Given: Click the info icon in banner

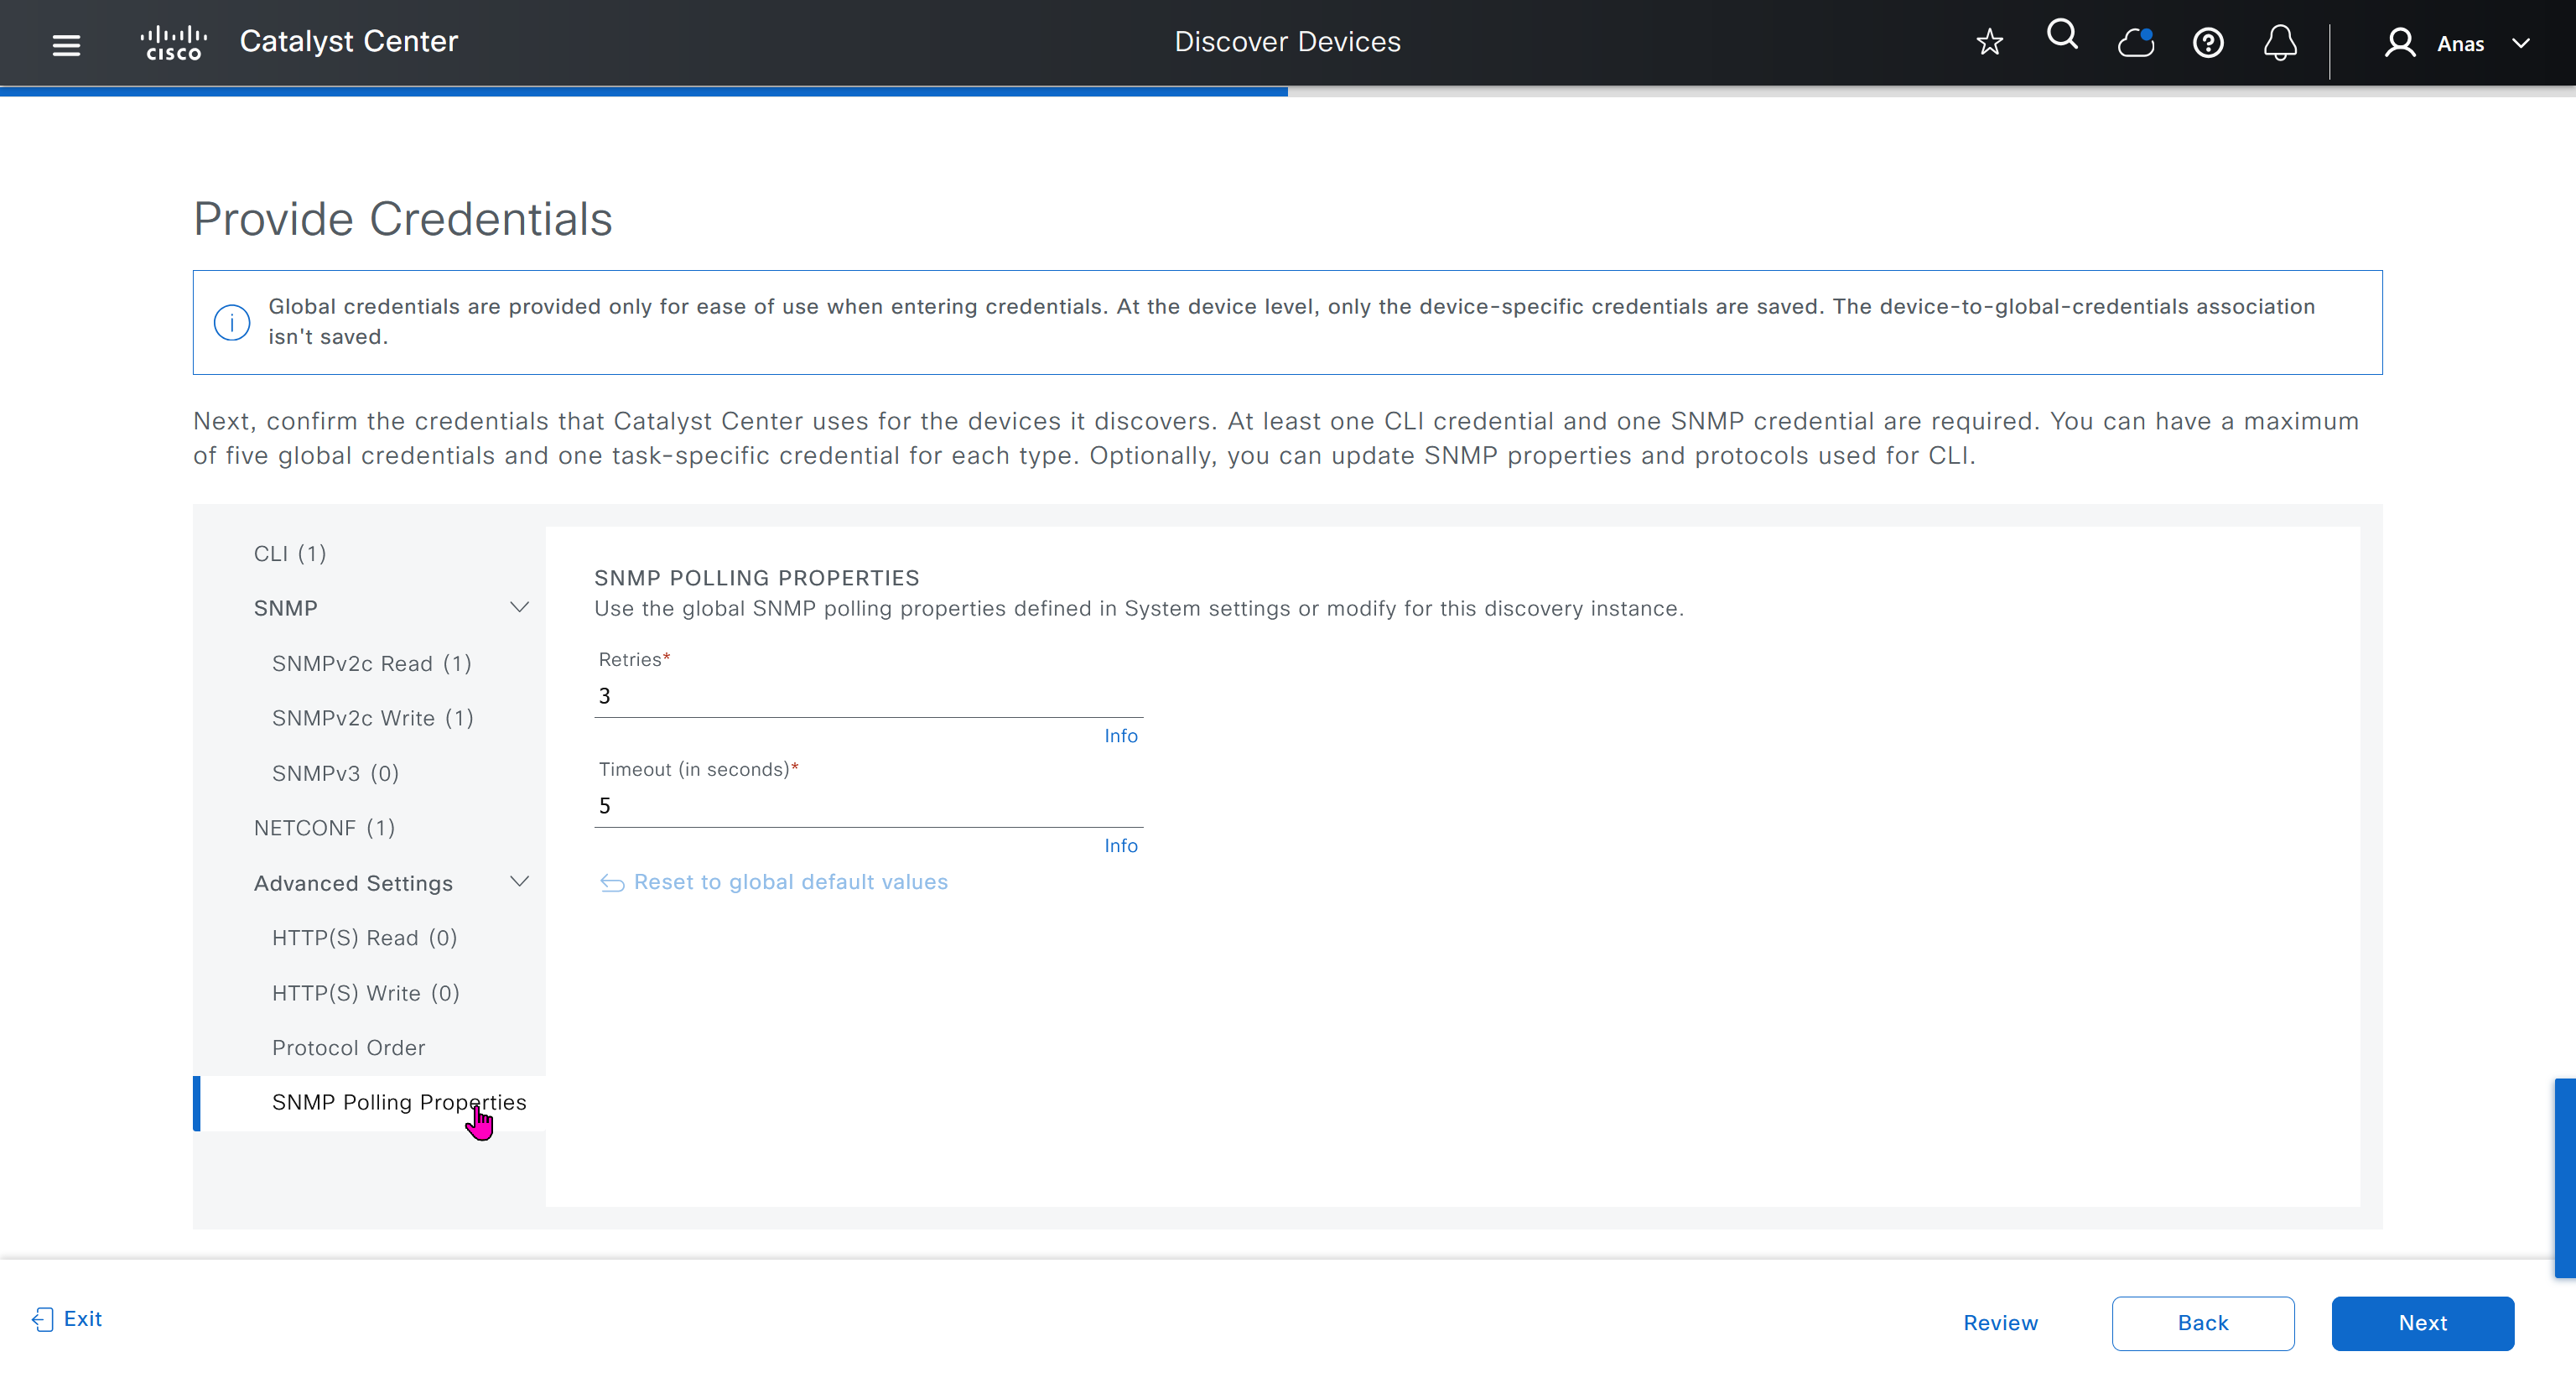Looking at the screenshot, I should tap(232, 322).
